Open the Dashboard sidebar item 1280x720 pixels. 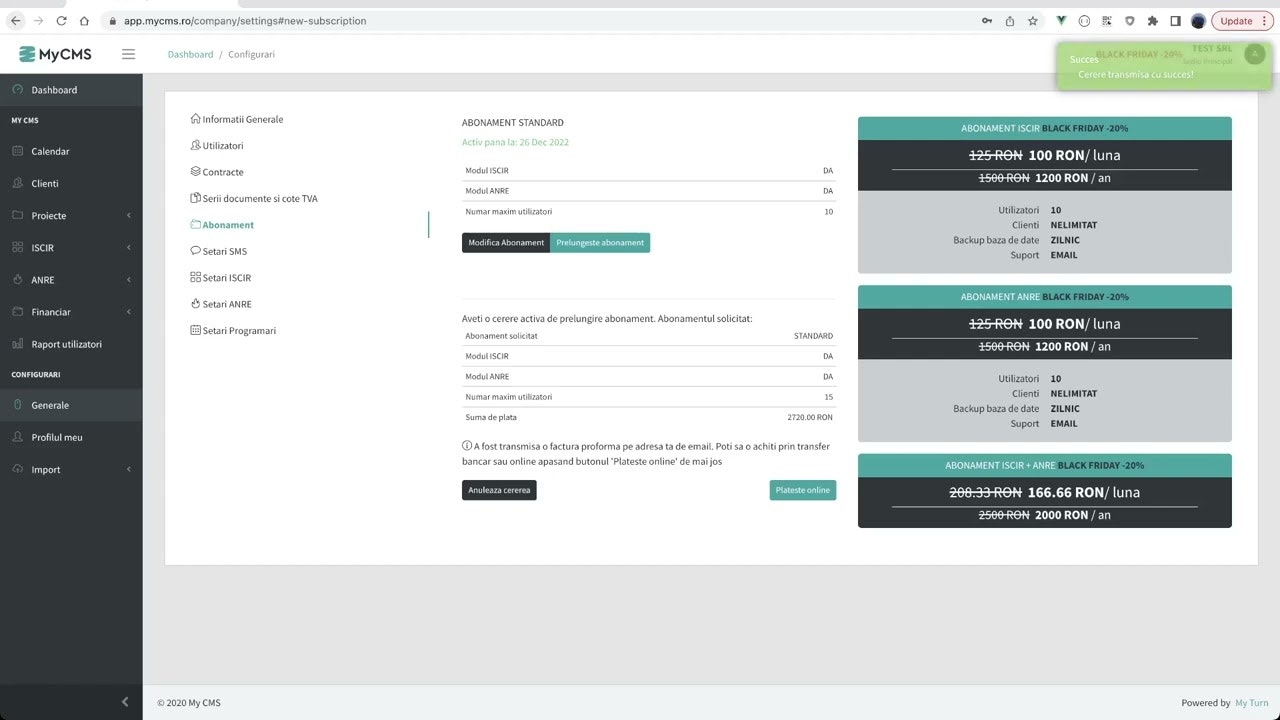point(71,90)
